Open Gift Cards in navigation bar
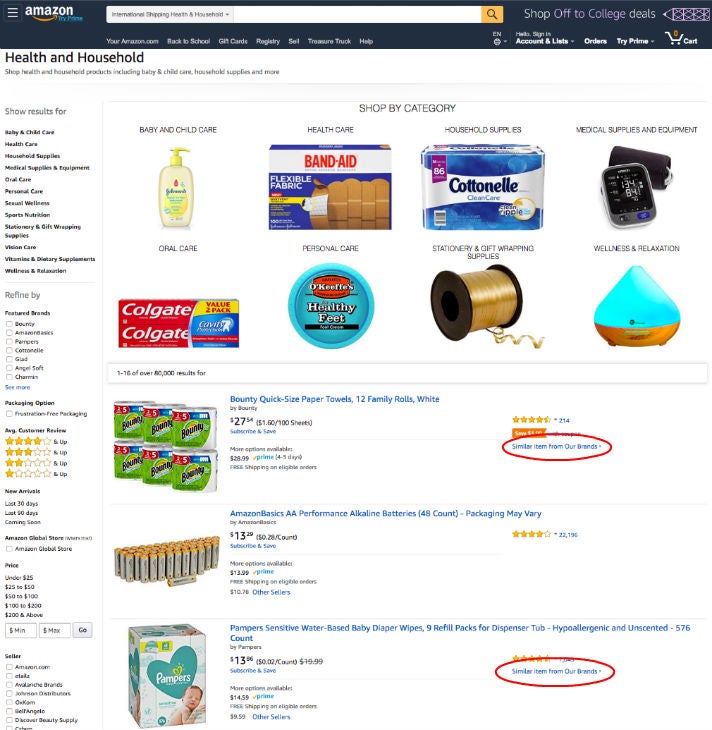 click(x=233, y=41)
